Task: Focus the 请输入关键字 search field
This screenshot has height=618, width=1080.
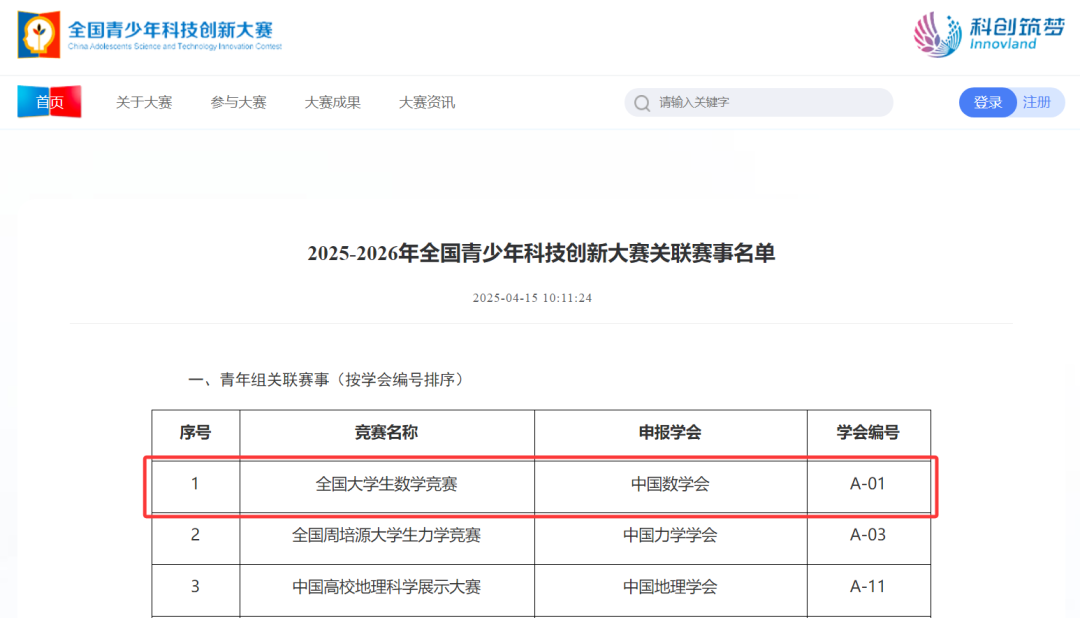Action: pyautogui.click(x=759, y=103)
